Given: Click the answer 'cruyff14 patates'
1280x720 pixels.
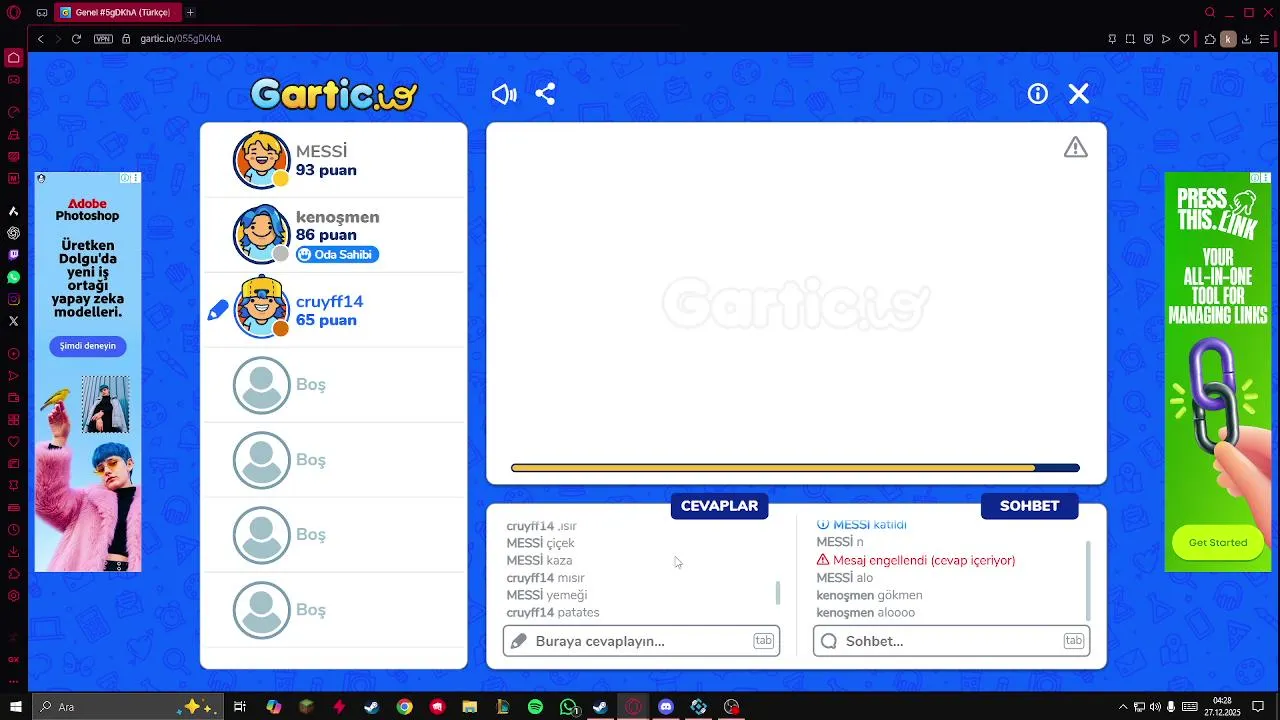Looking at the screenshot, I should click(553, 613).
